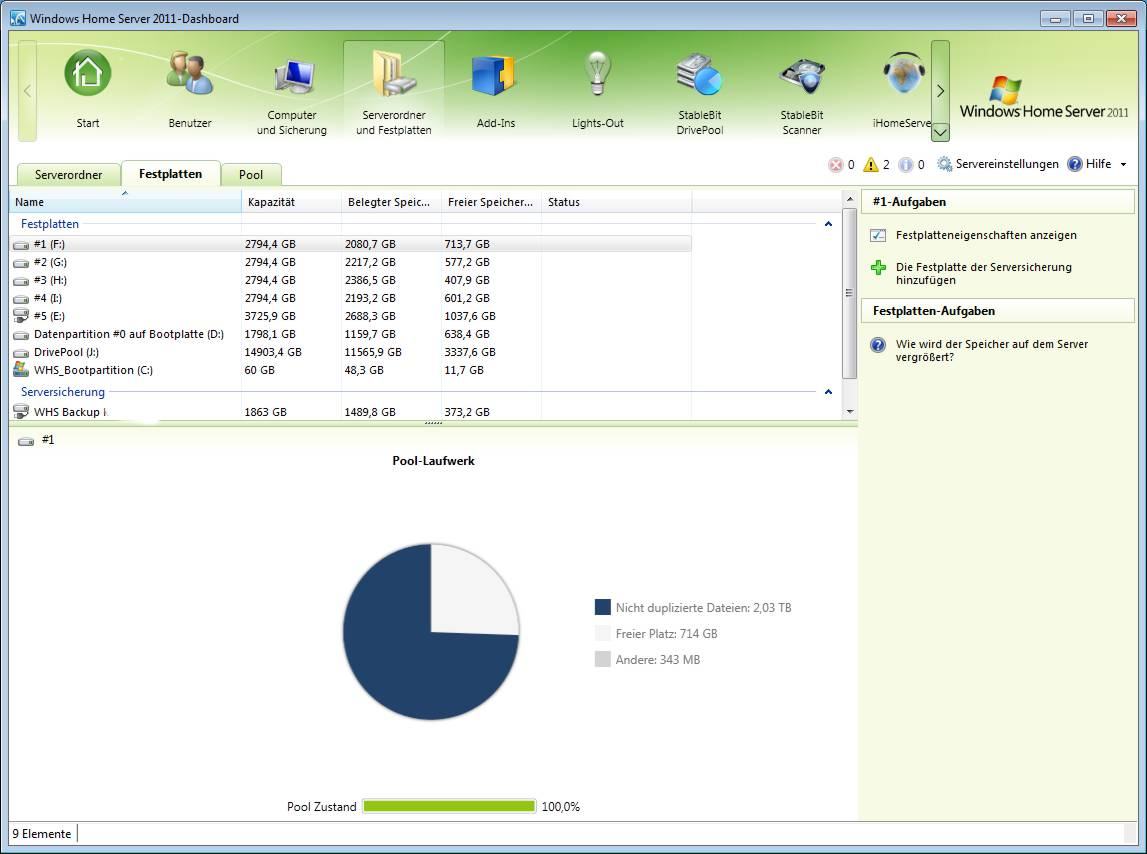1147x854 pixels.
Task: View informational alerts blue icon
Action: (x=906, y=165)
